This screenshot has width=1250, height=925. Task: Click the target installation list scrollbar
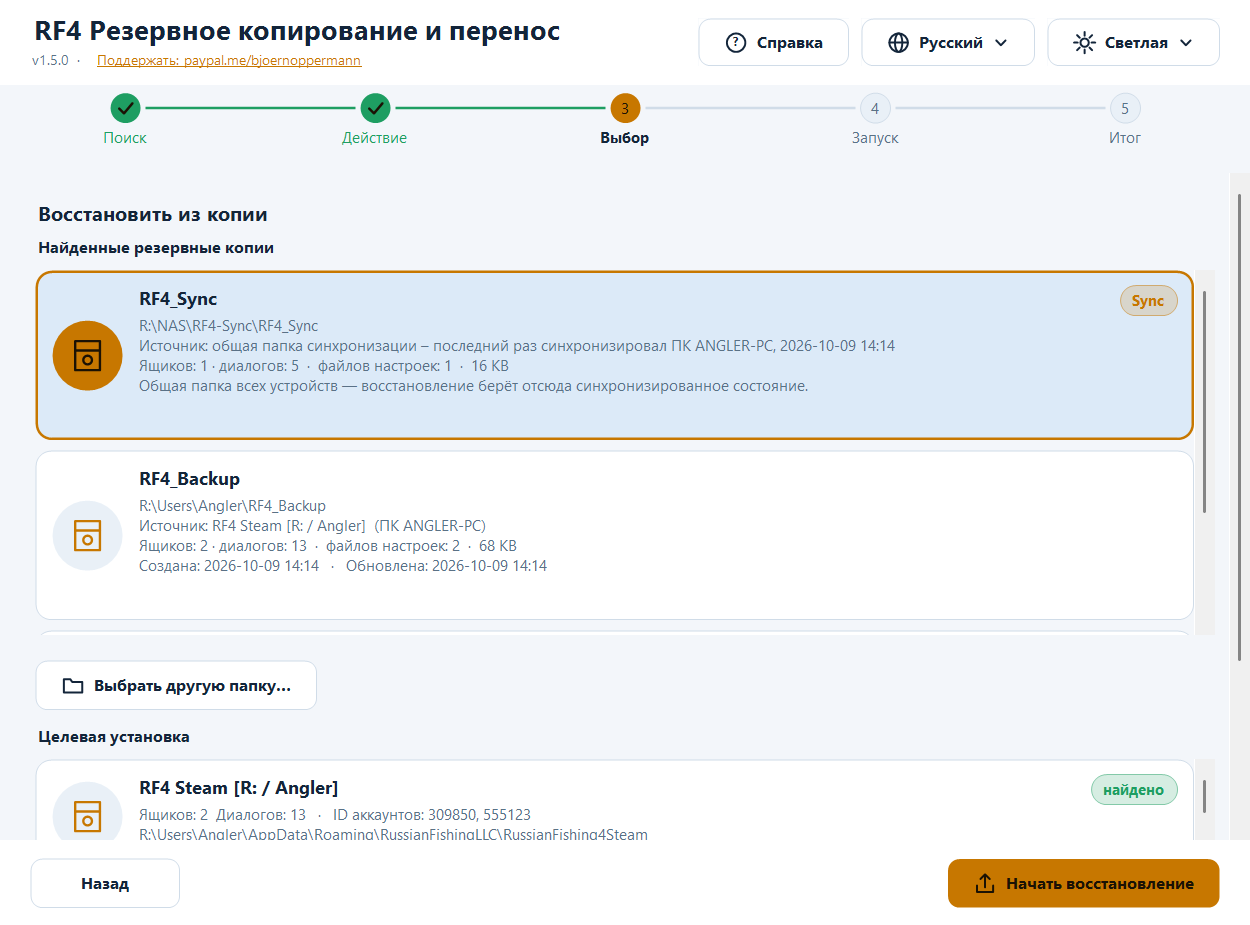click(x=1205, y=796)
